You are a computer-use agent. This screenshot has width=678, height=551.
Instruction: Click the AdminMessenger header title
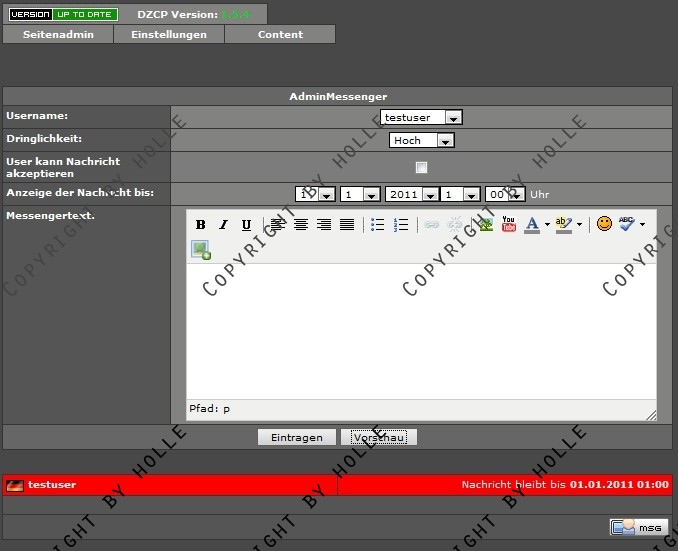click(338, 96)
